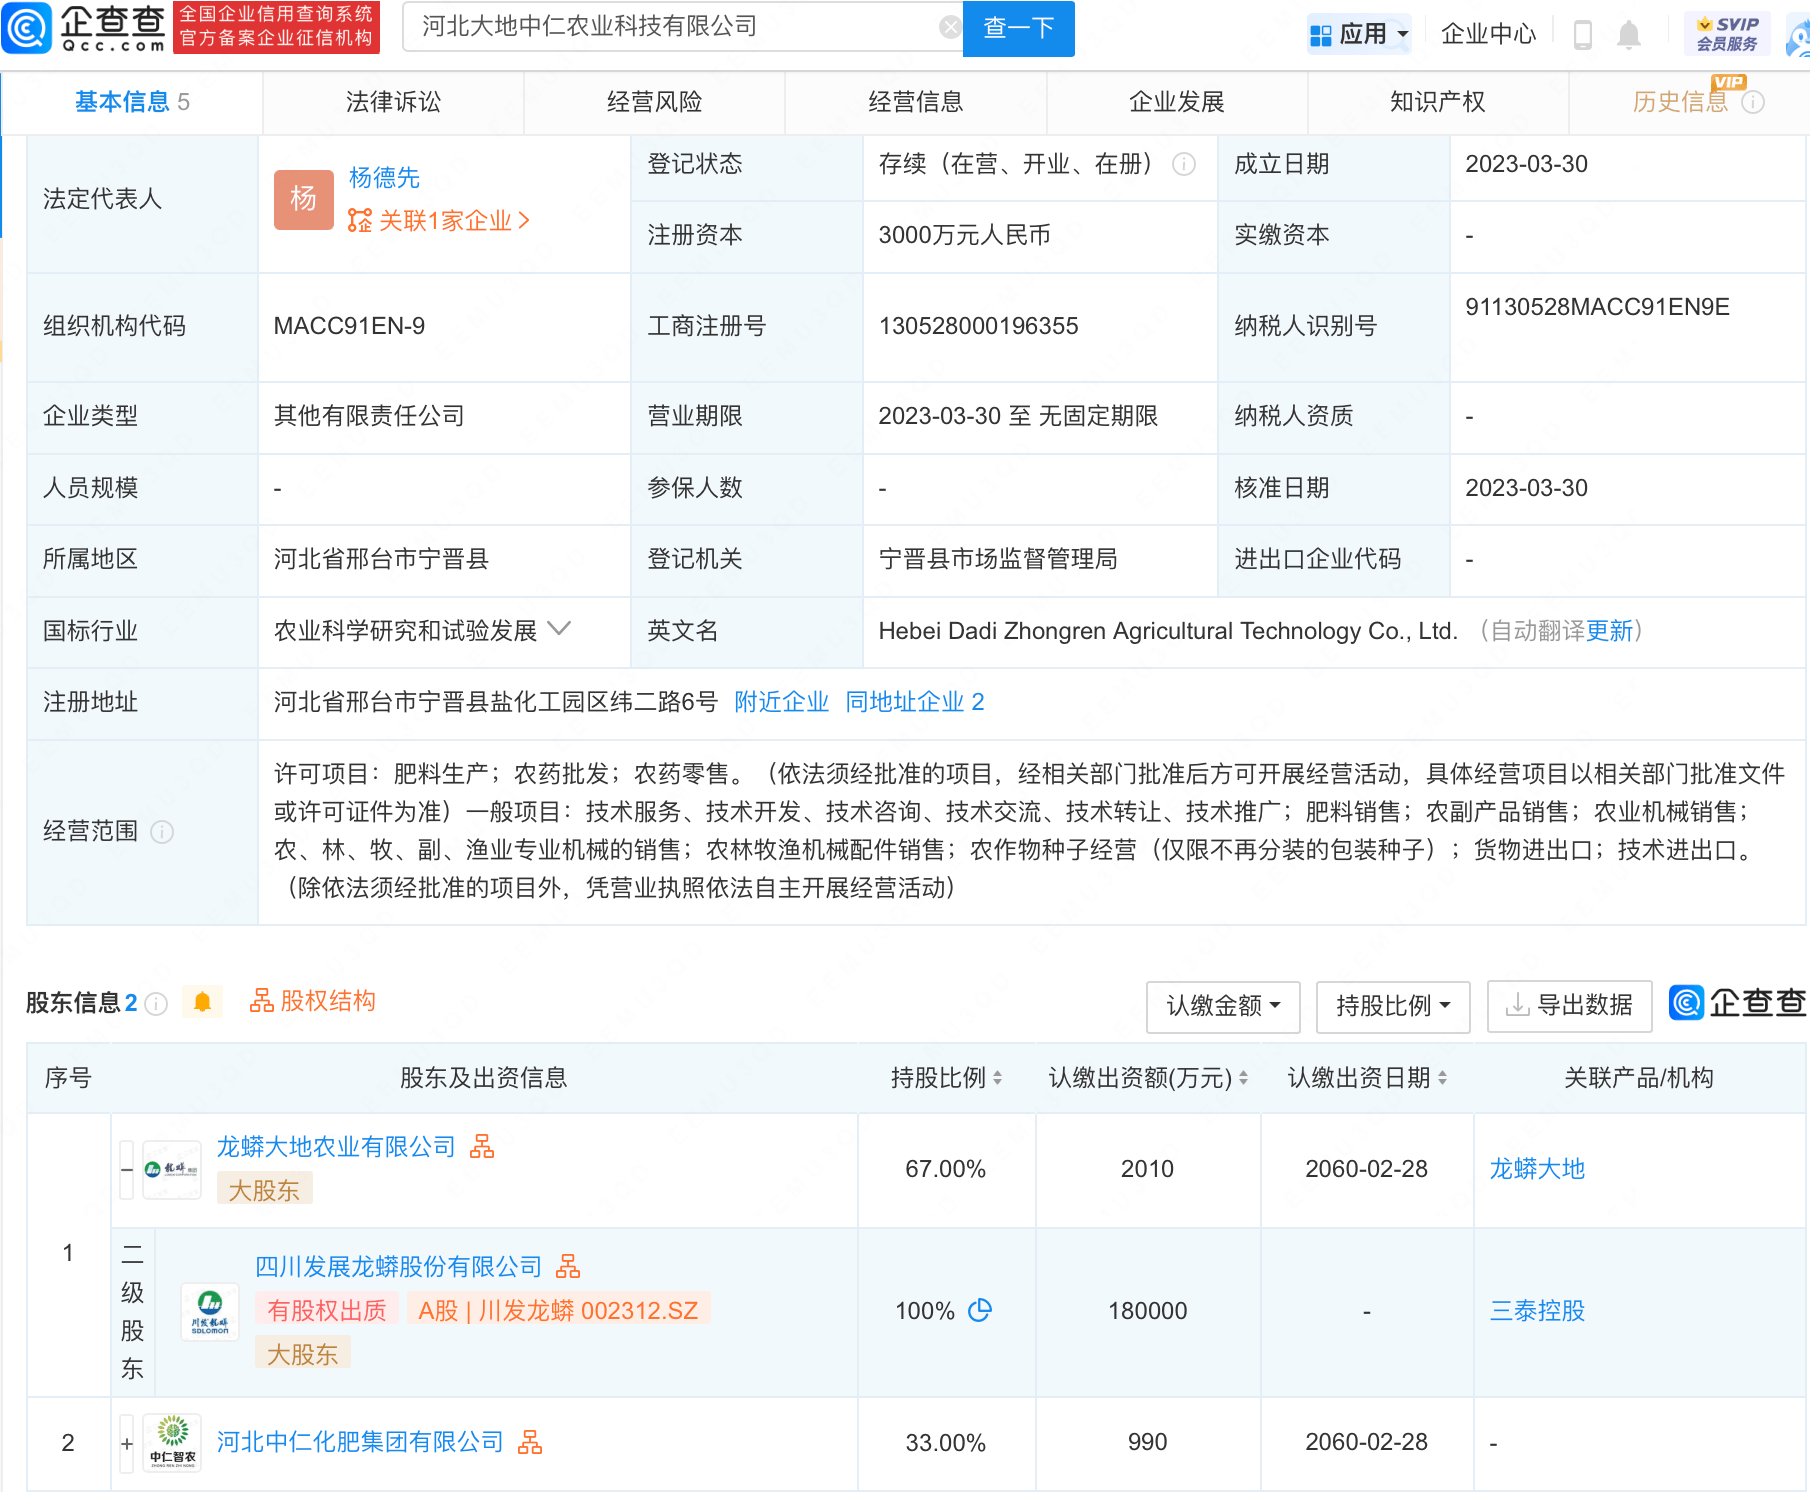The height and width of the screenshot is (1492, 1810).
Task: Switch to 经营风险 tab
Action: pyautogui.click(x=654, y=102)
